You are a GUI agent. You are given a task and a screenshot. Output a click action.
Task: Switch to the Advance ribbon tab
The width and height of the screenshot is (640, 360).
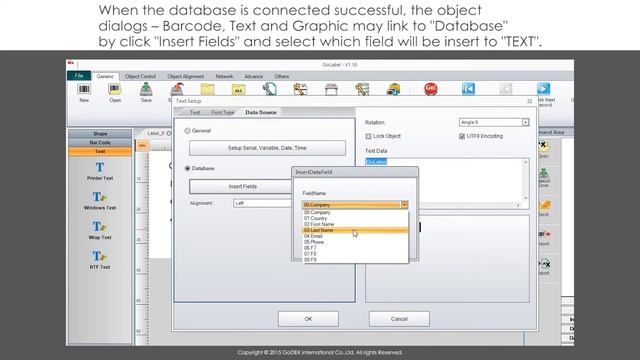click(x=253, y=76)
